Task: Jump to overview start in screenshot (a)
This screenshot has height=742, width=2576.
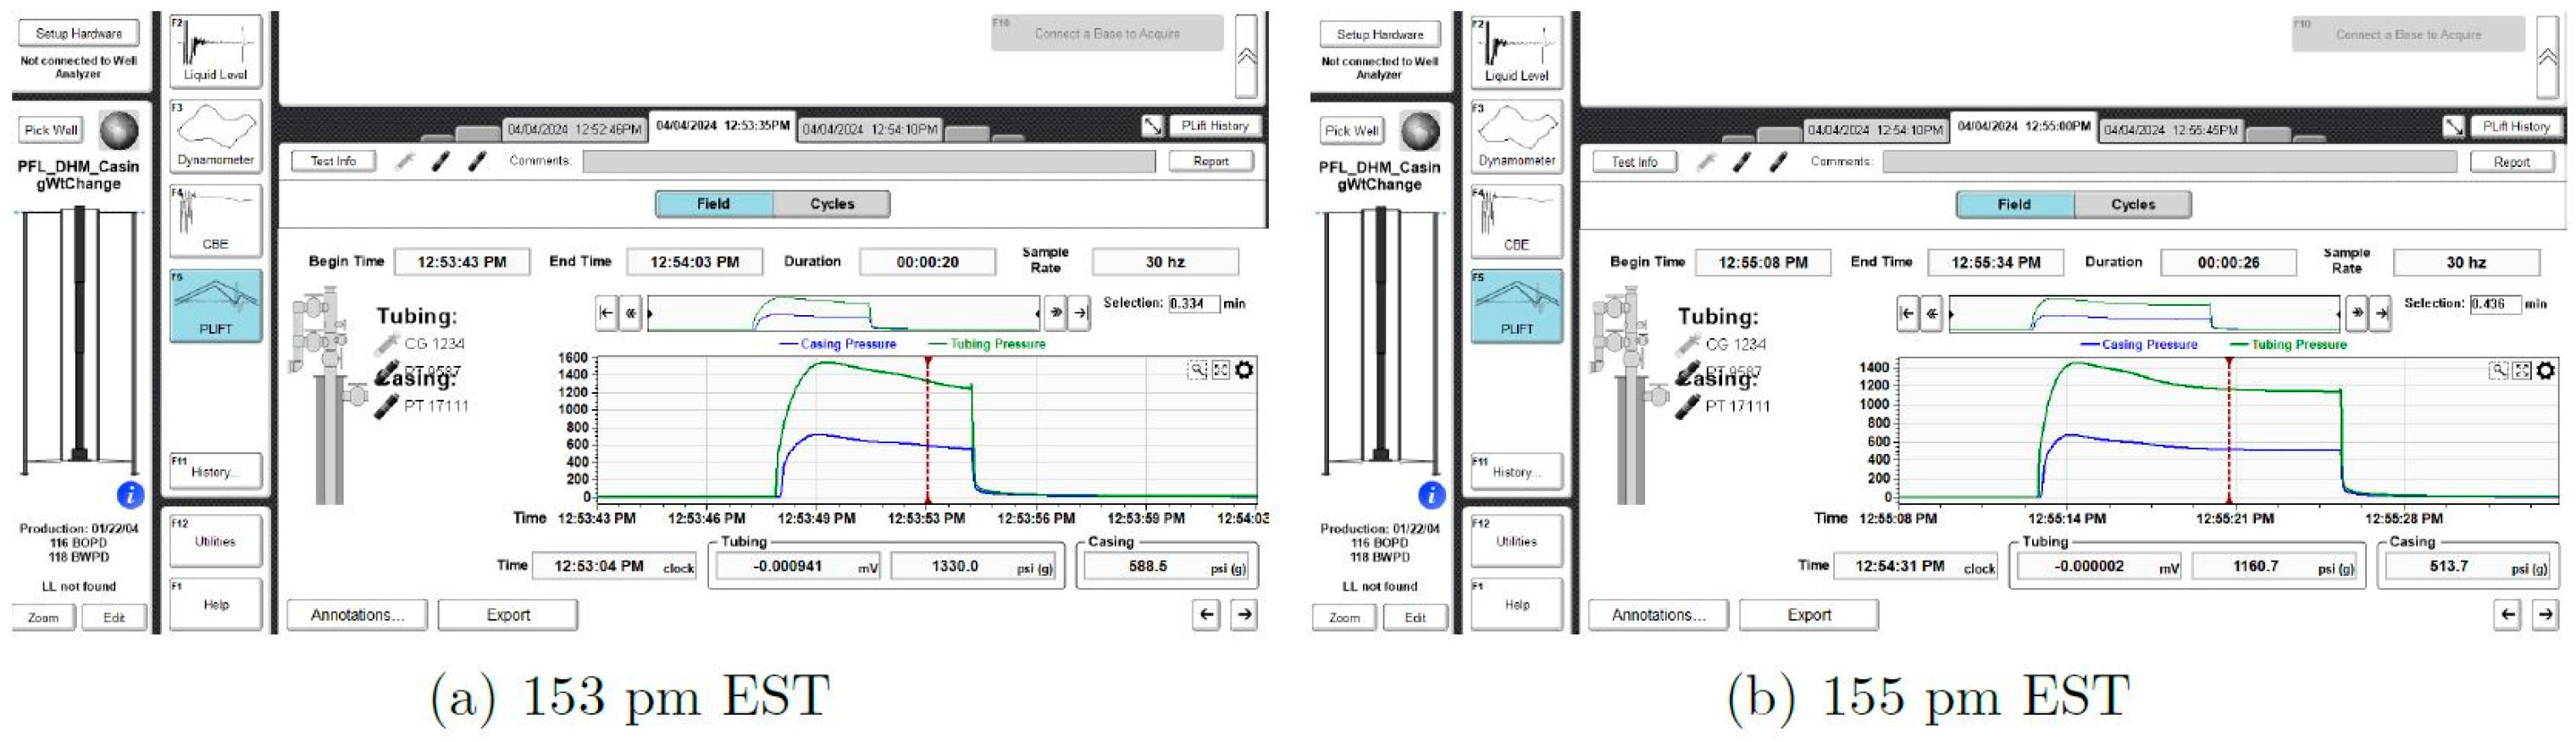Action: click(x=606, y=313)
